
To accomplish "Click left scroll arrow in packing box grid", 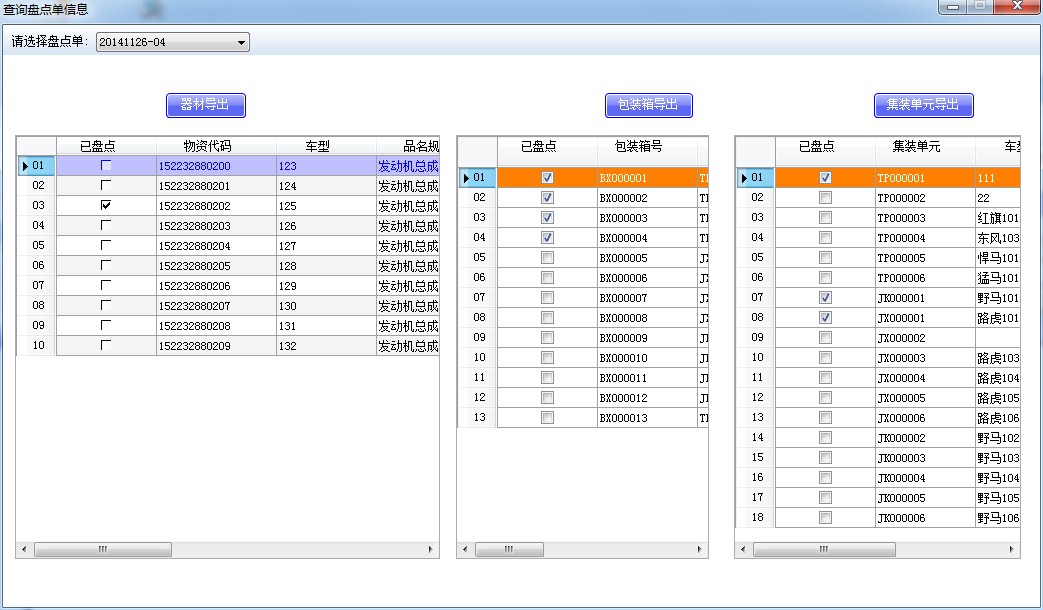I will pos(465,550).
